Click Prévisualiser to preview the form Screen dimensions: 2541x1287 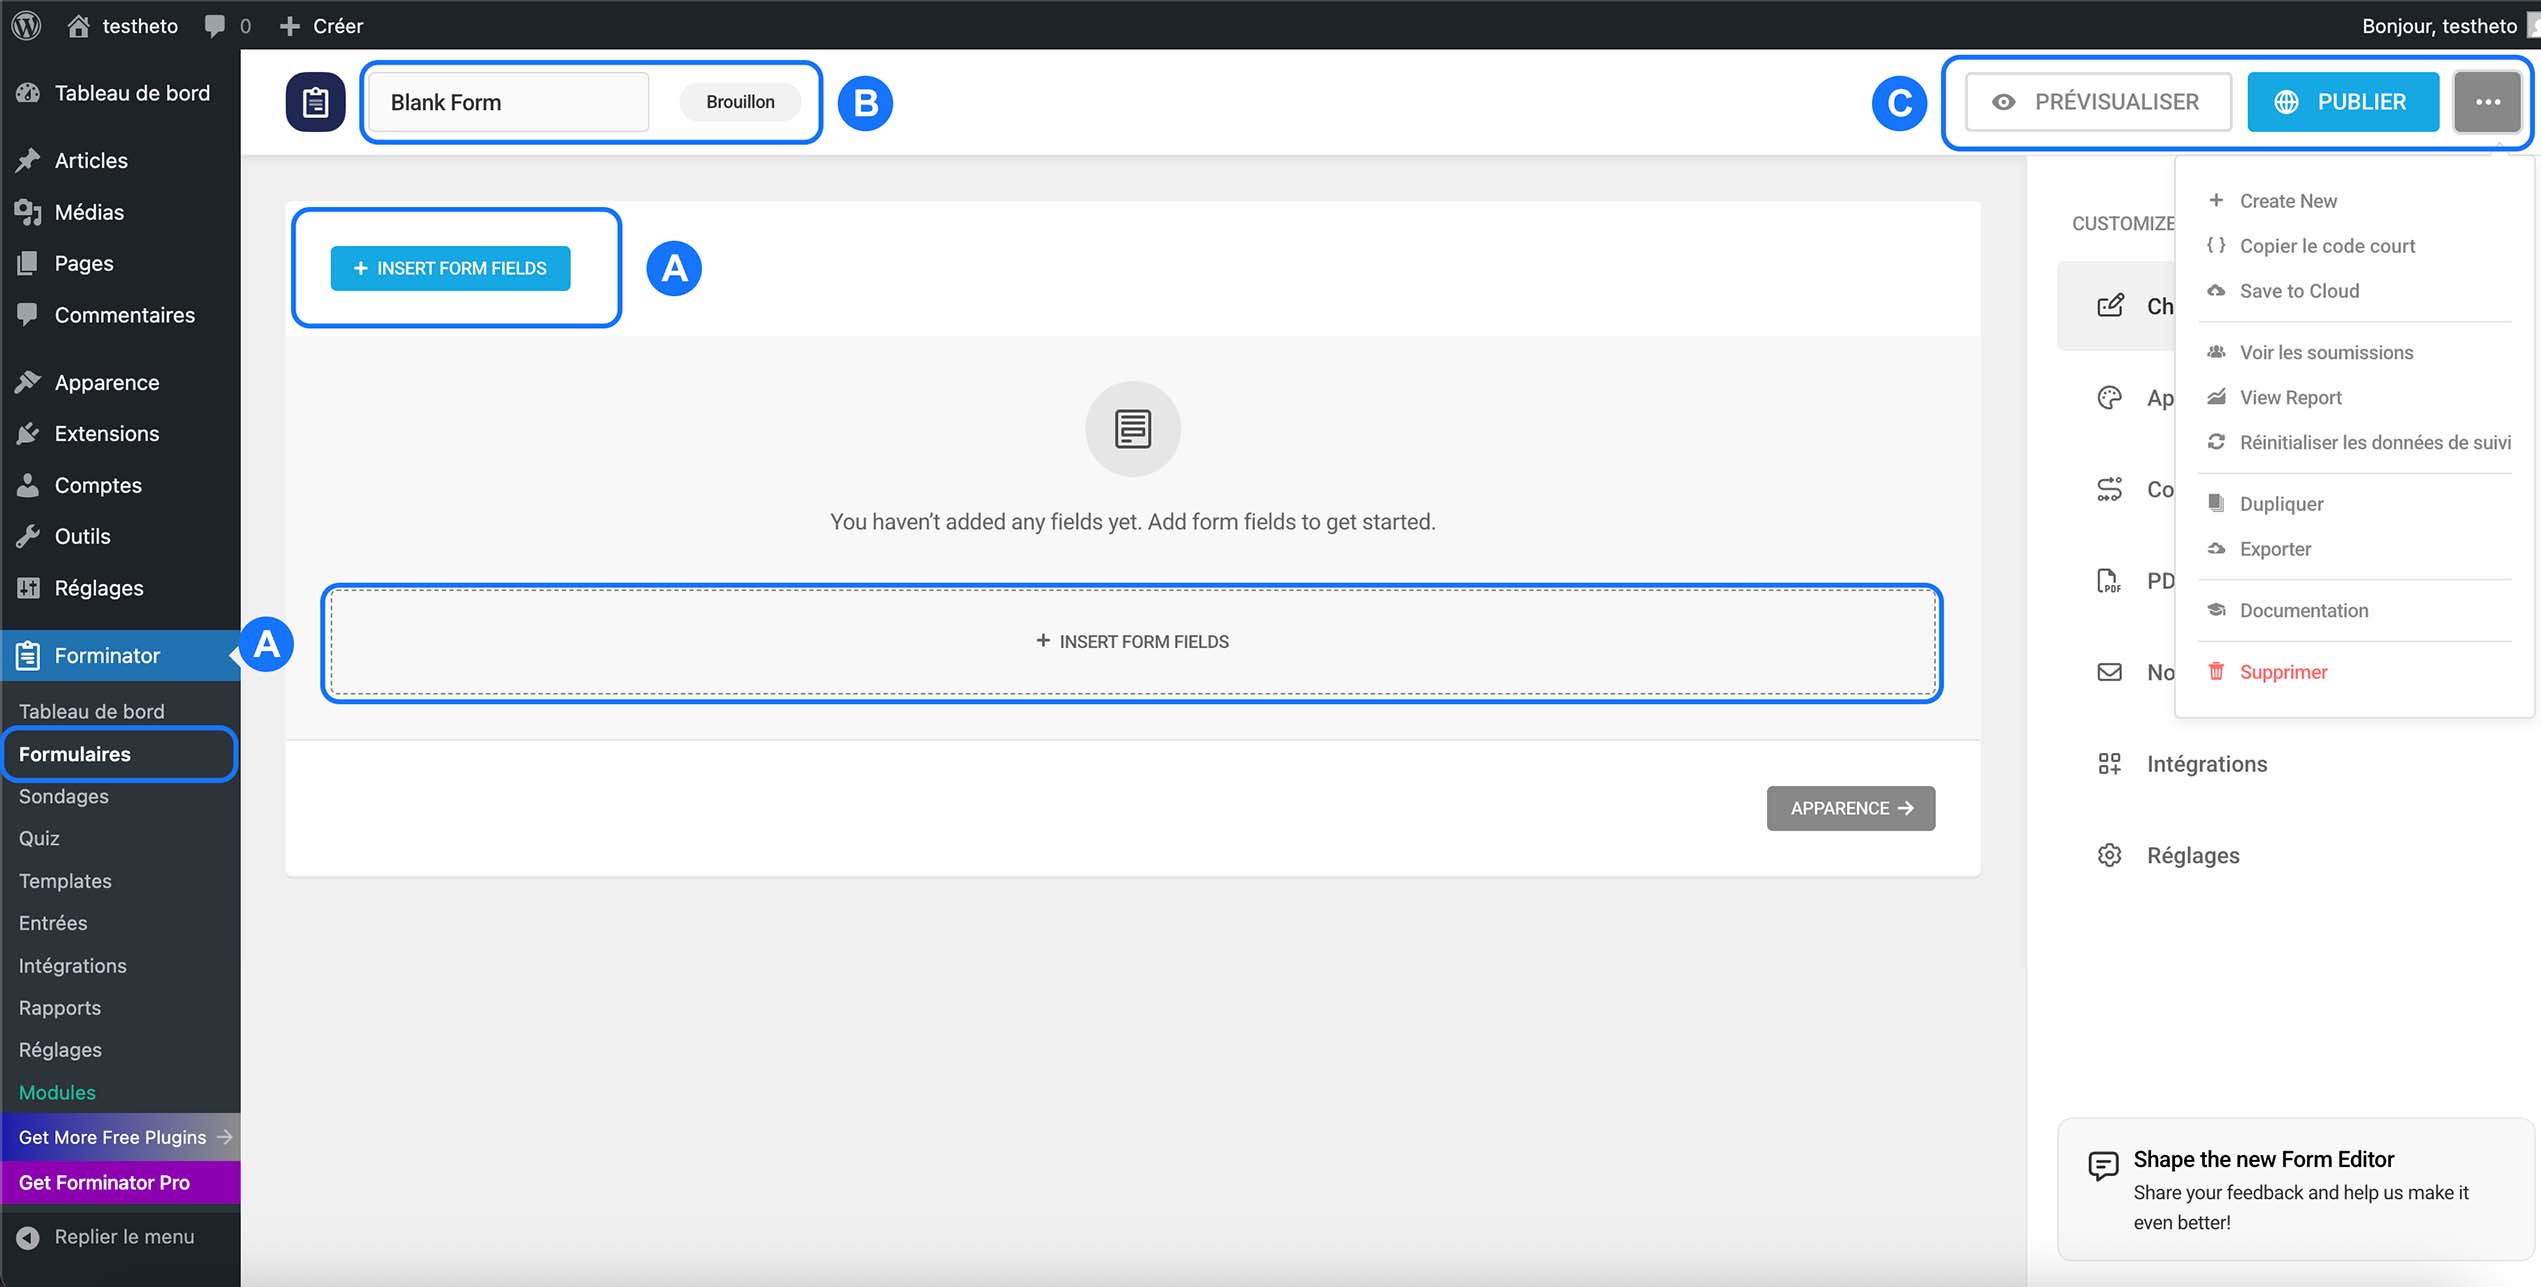(x=2097, y=101)
